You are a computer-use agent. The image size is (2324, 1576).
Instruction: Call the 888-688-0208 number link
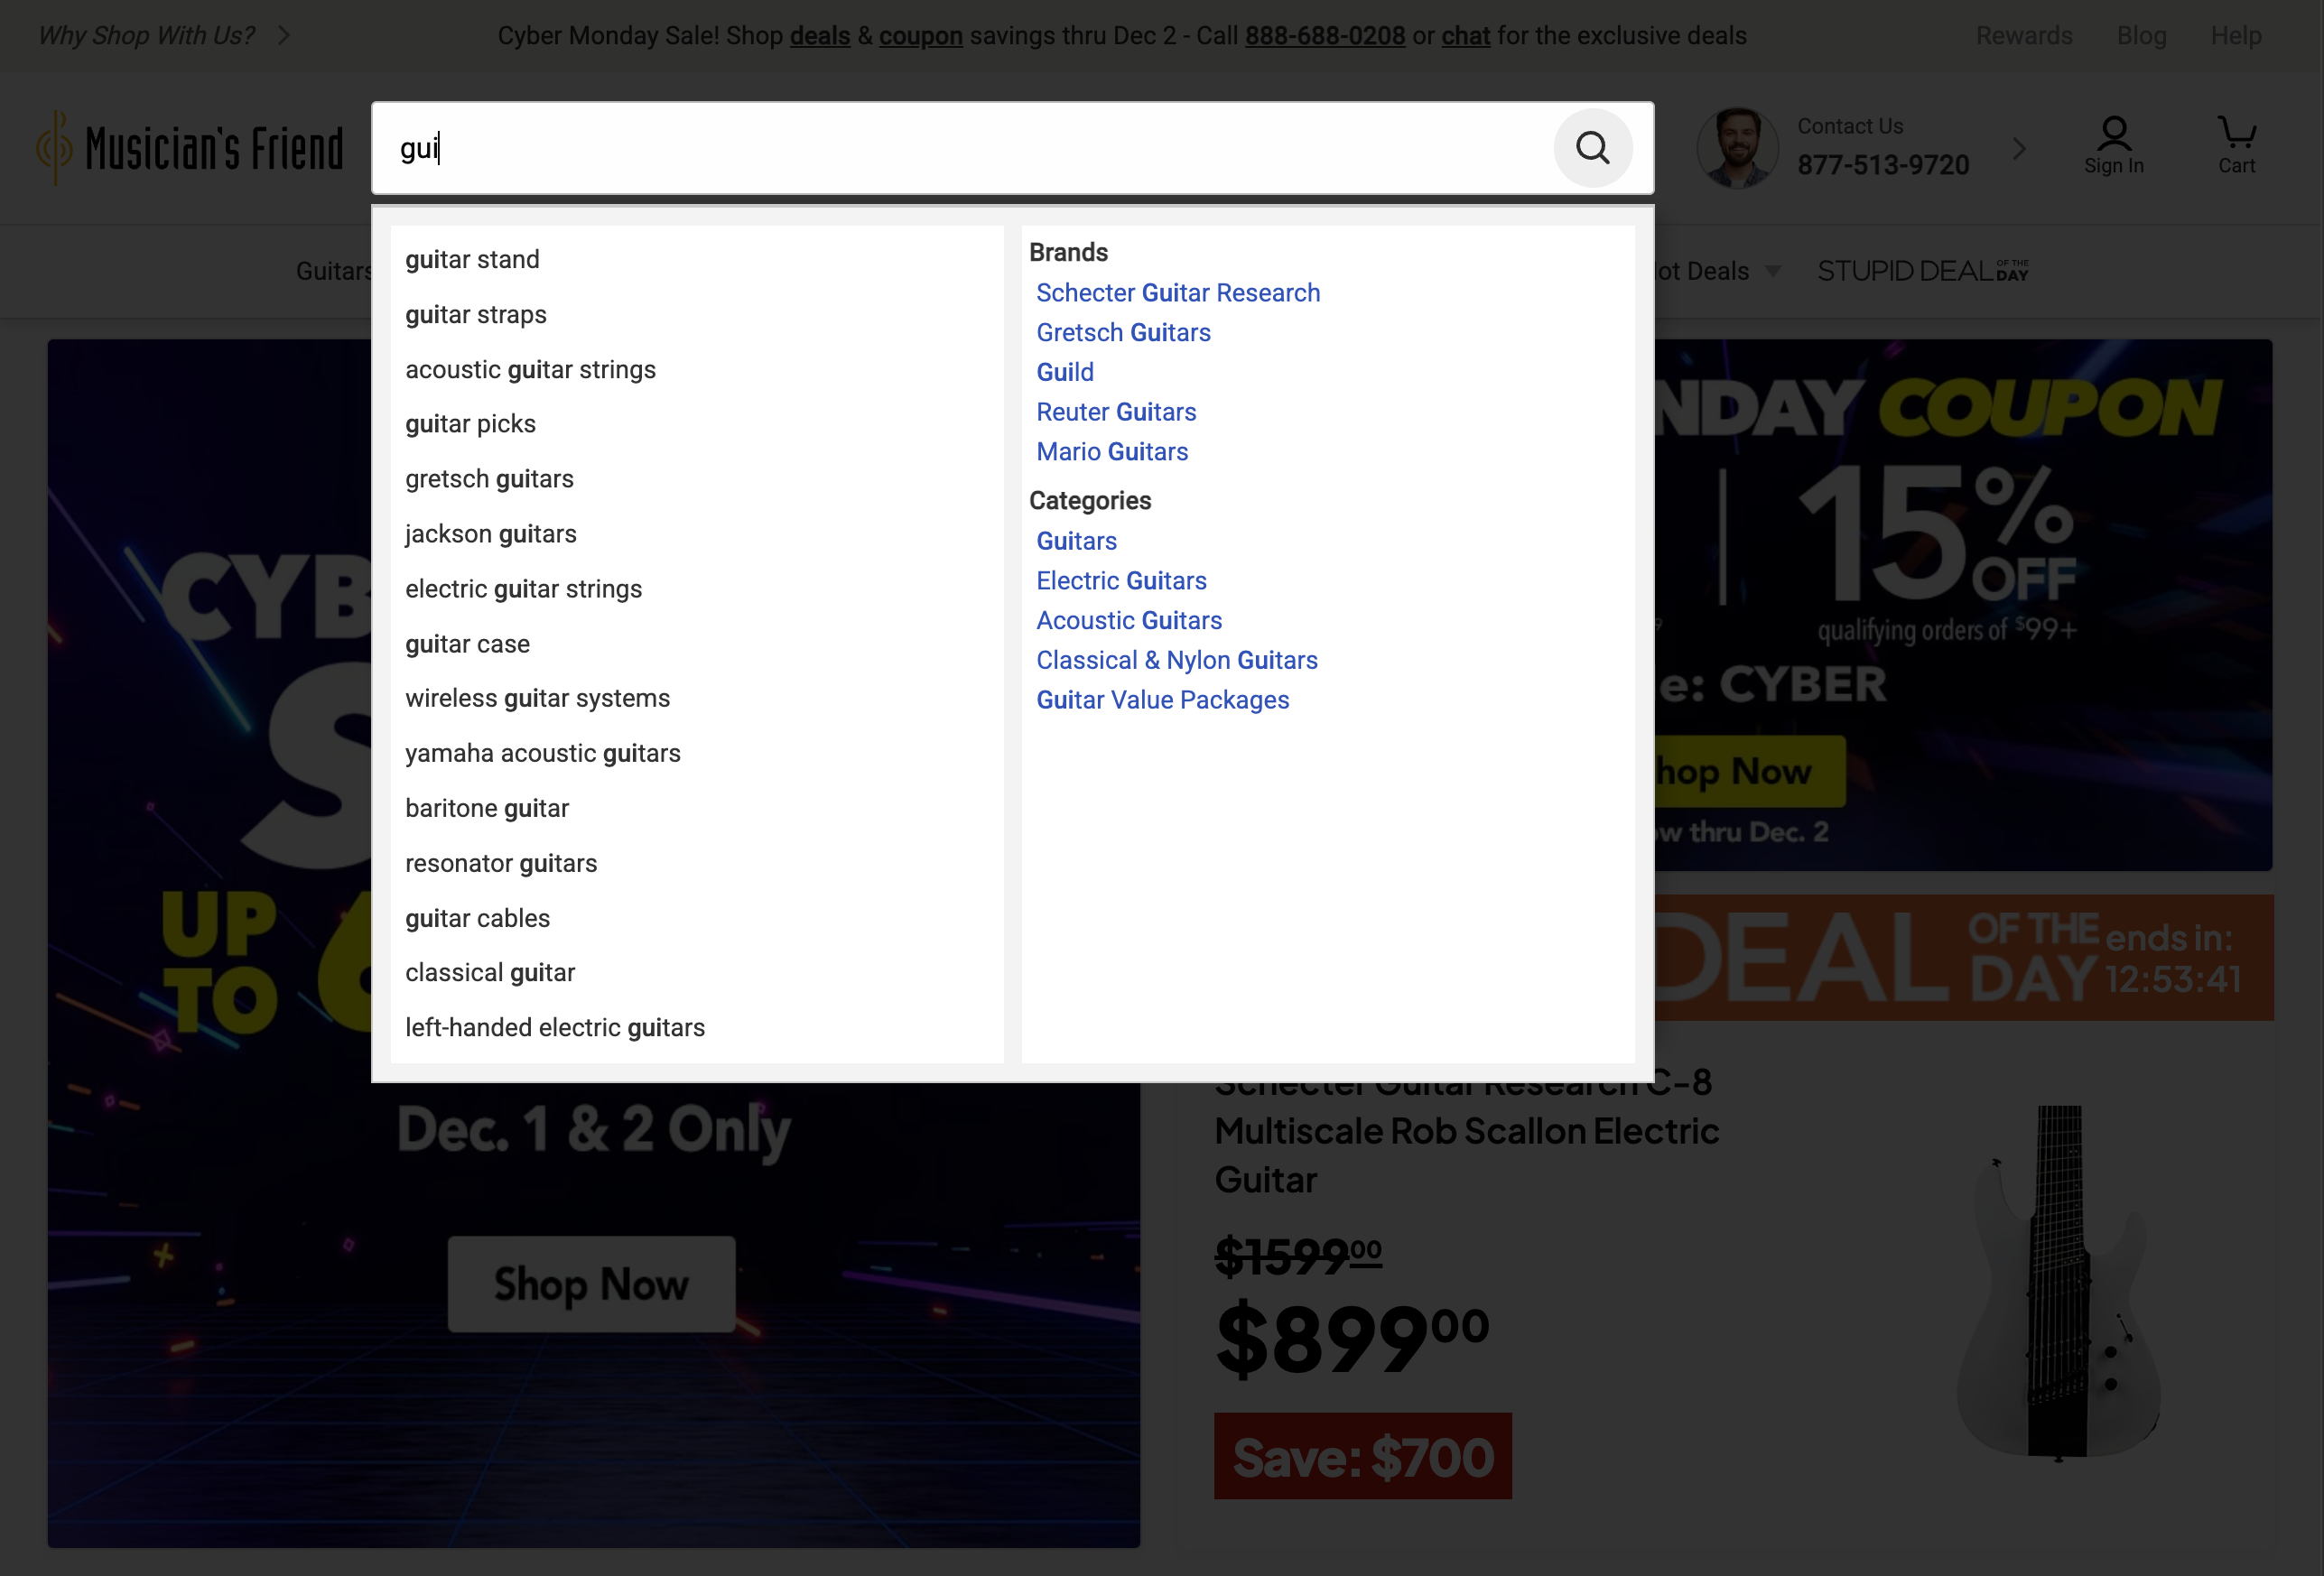(1324, 36)
